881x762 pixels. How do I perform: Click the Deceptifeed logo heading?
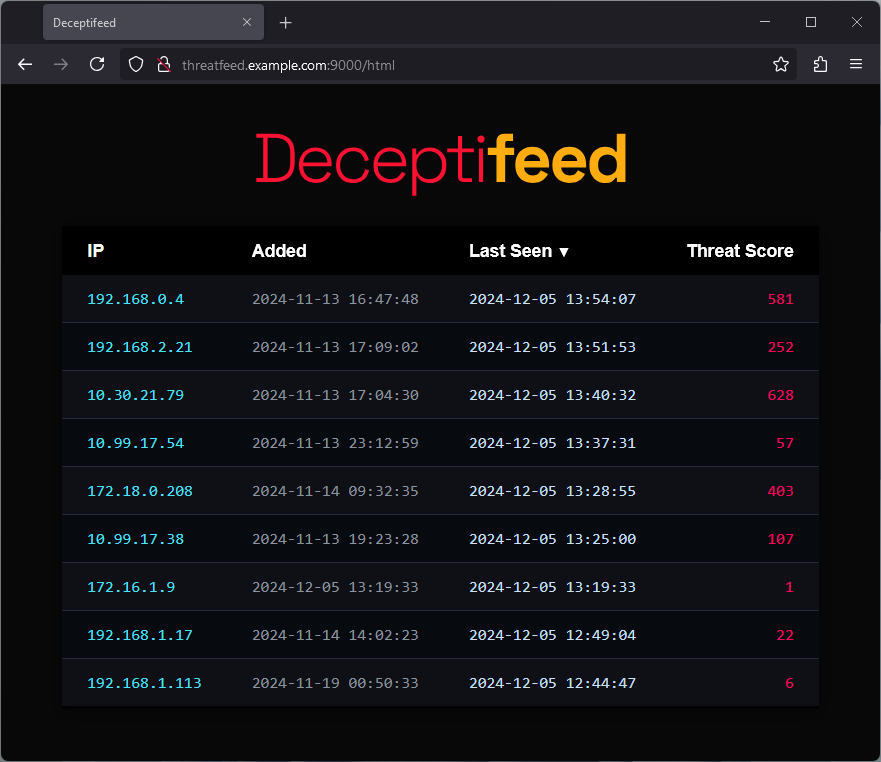pos(440,160)
